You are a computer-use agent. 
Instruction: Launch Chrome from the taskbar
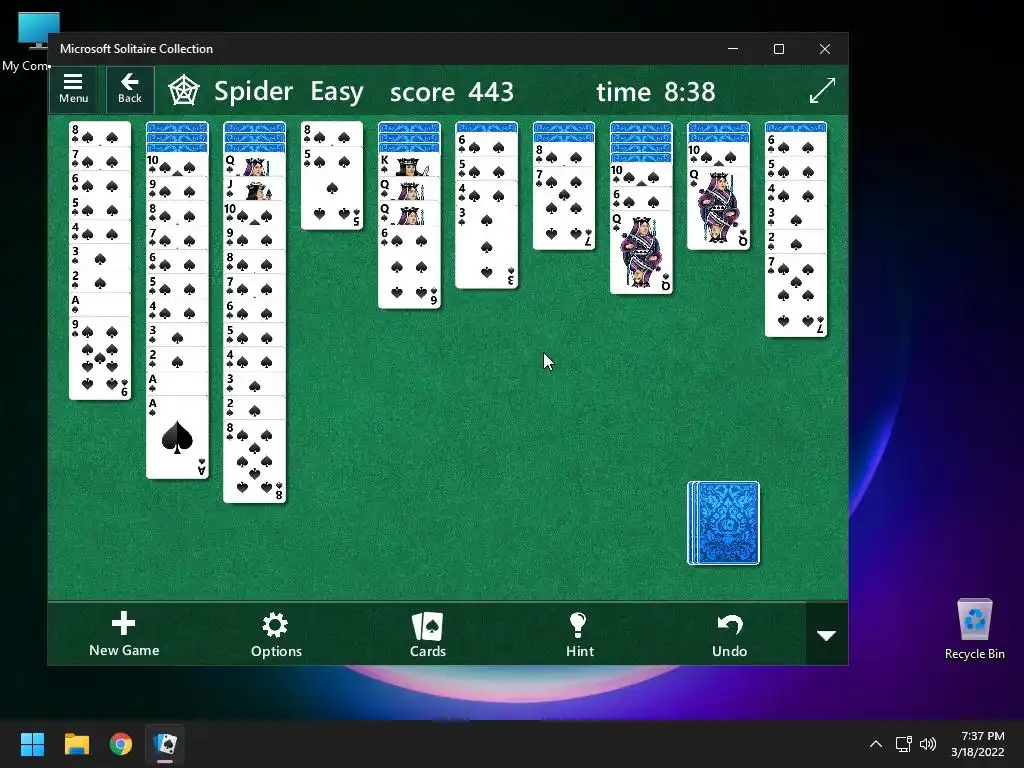click(x=121, y=744)
